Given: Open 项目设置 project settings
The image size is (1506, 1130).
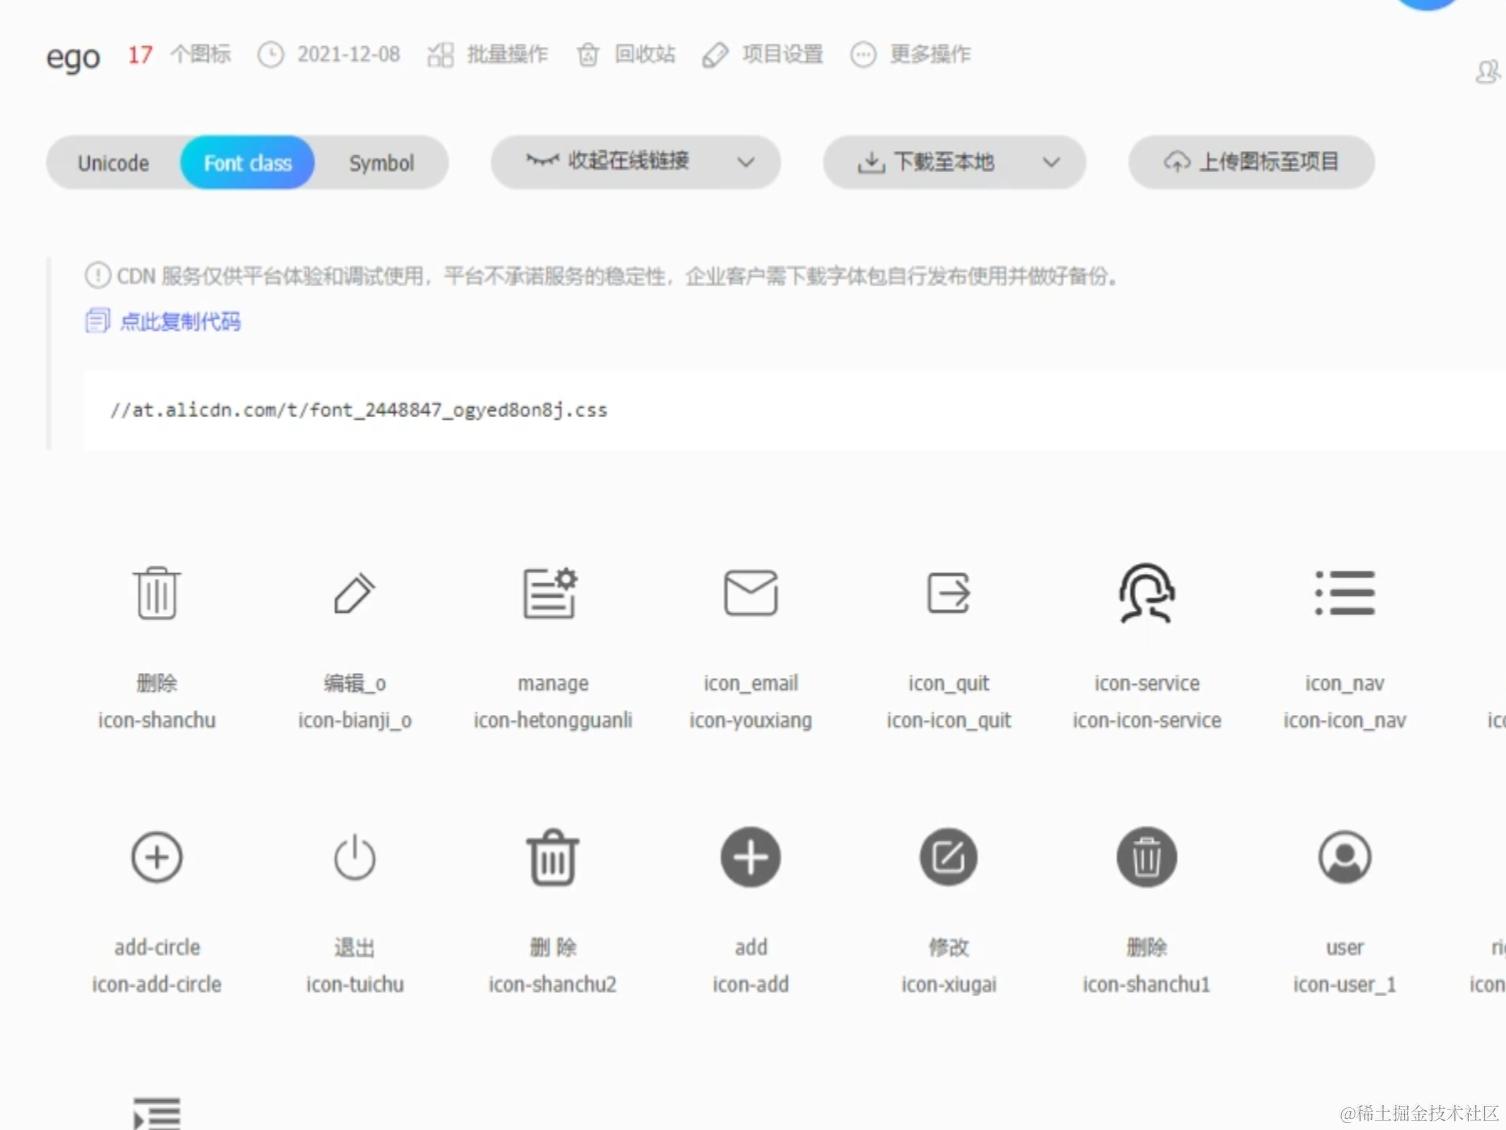Looking at the screenshot, I should [x=782, y=54].
